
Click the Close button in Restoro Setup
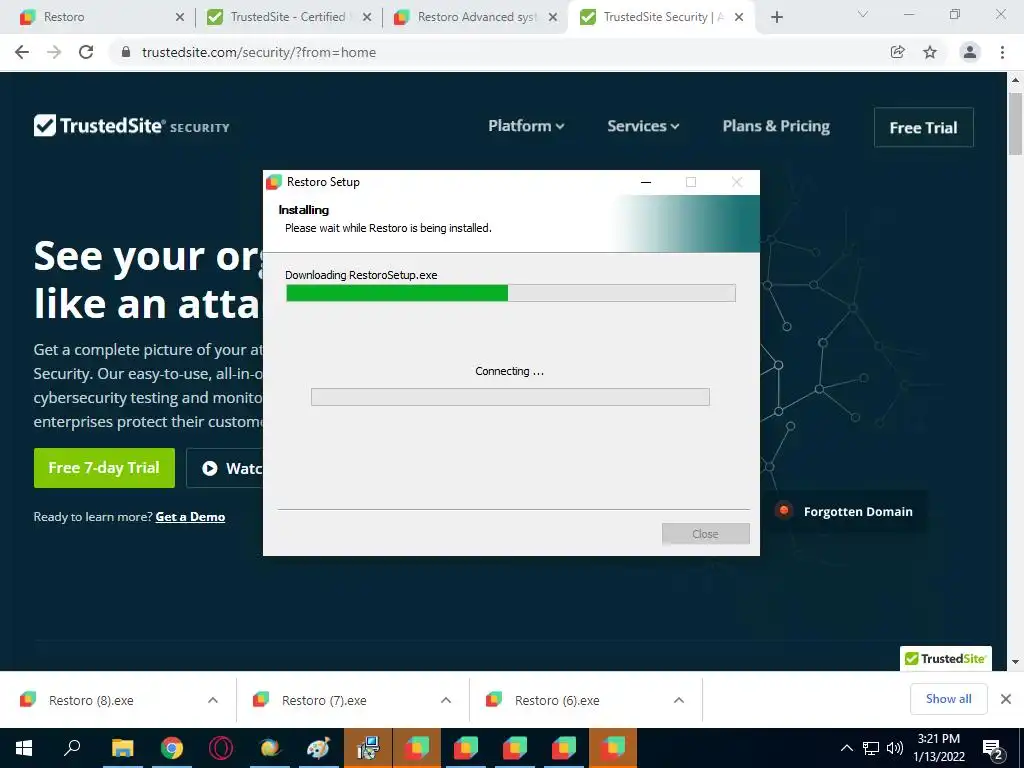coord(705,534)
